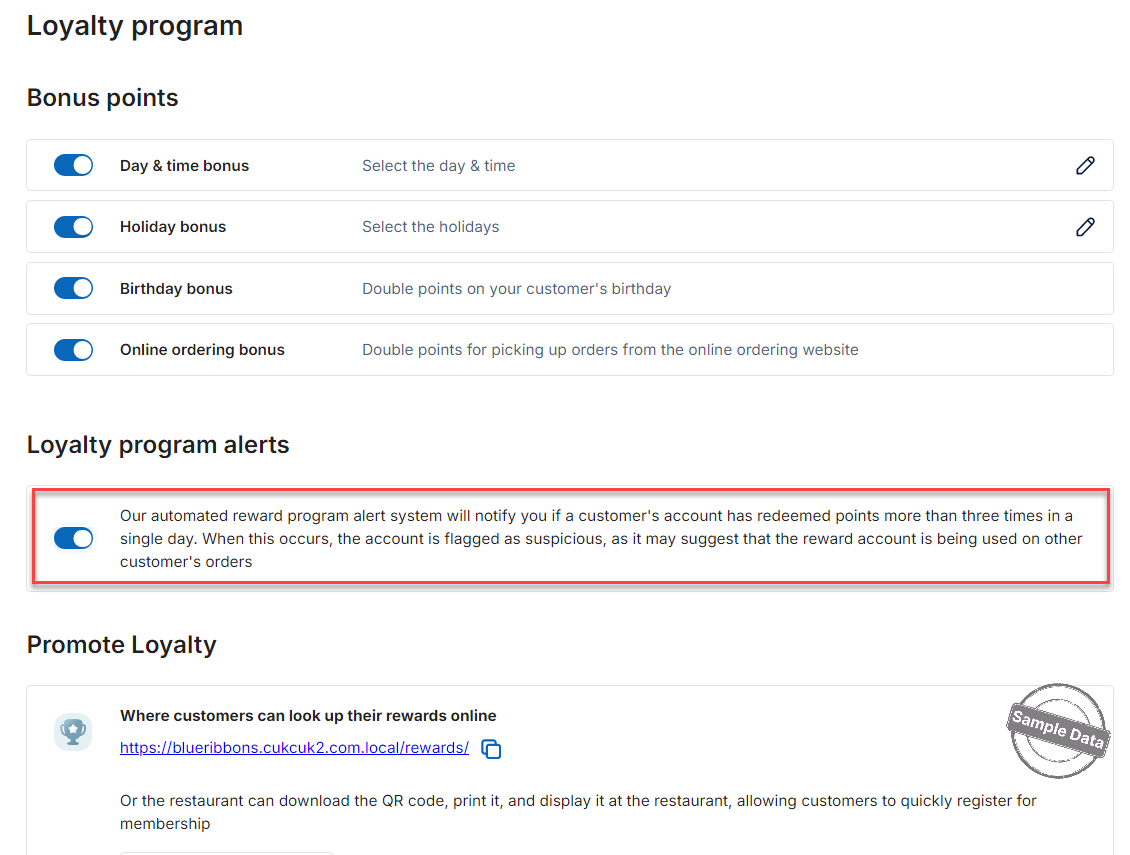The height and width of the screenshot is (855, 1130).
Task: Open the blueribbons rewards link
Action: (294, 748)
